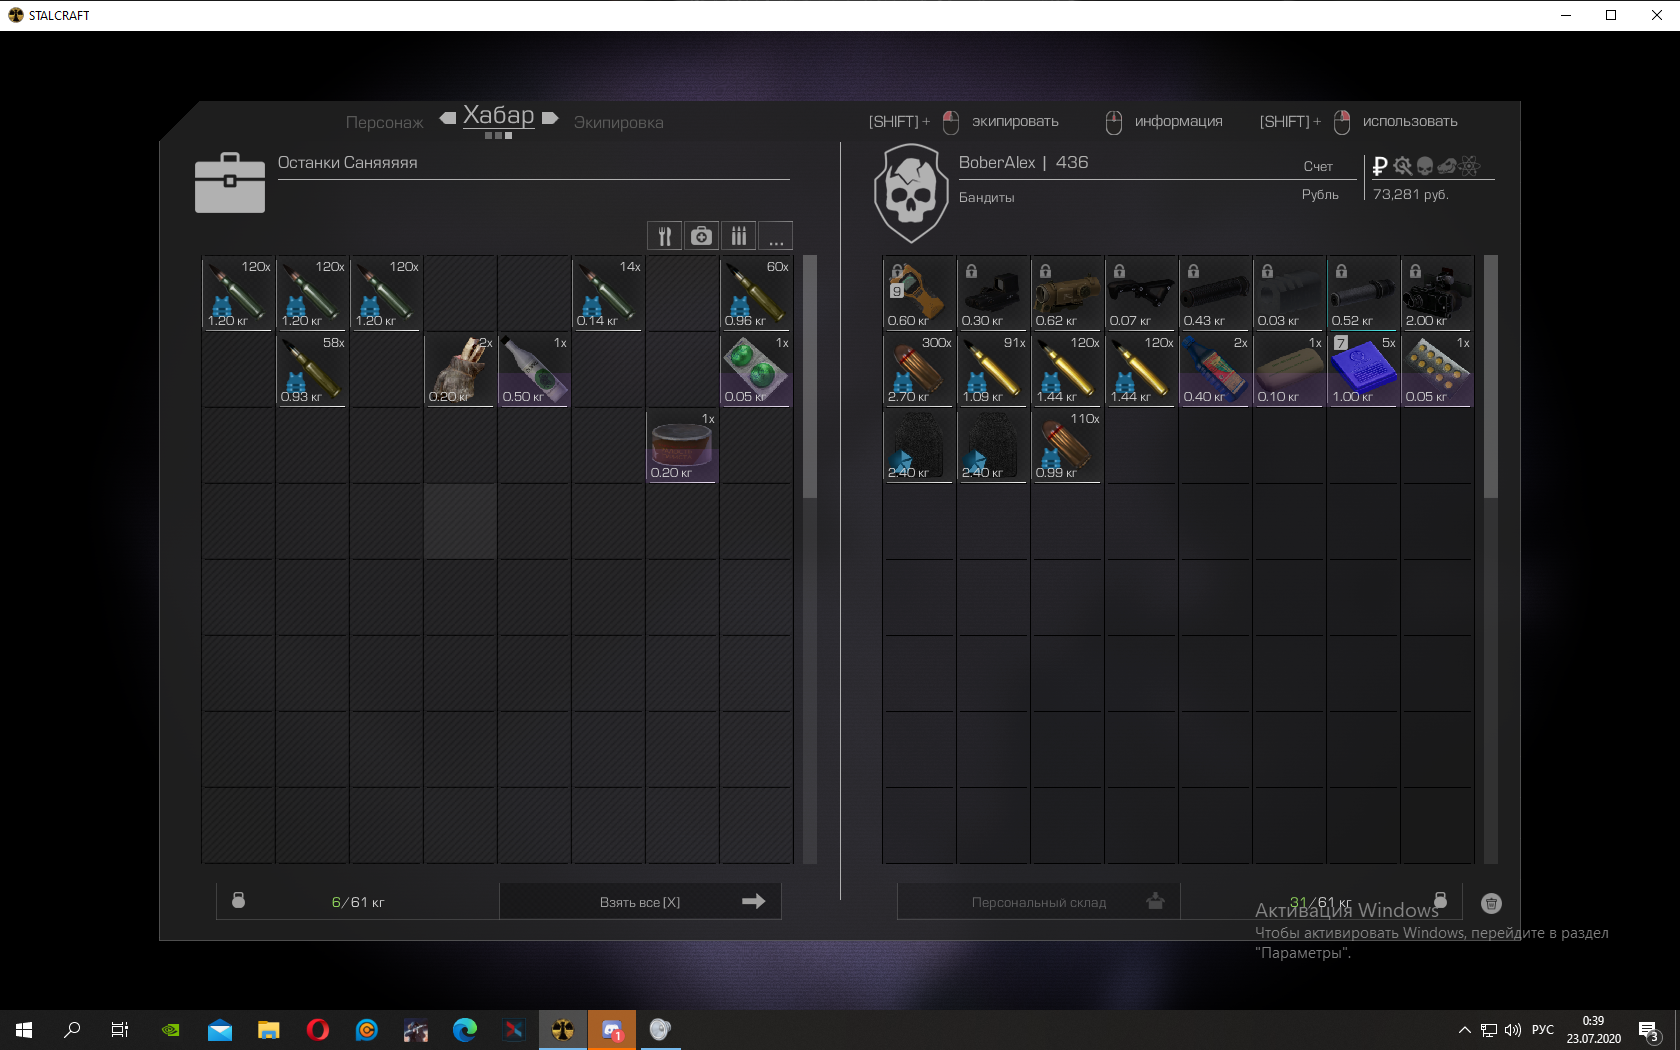Select the locked sight item 0.30 kg
The width and height of the screenshot is (1680, 1050).
pyautogui.click(x=993, y=293)
